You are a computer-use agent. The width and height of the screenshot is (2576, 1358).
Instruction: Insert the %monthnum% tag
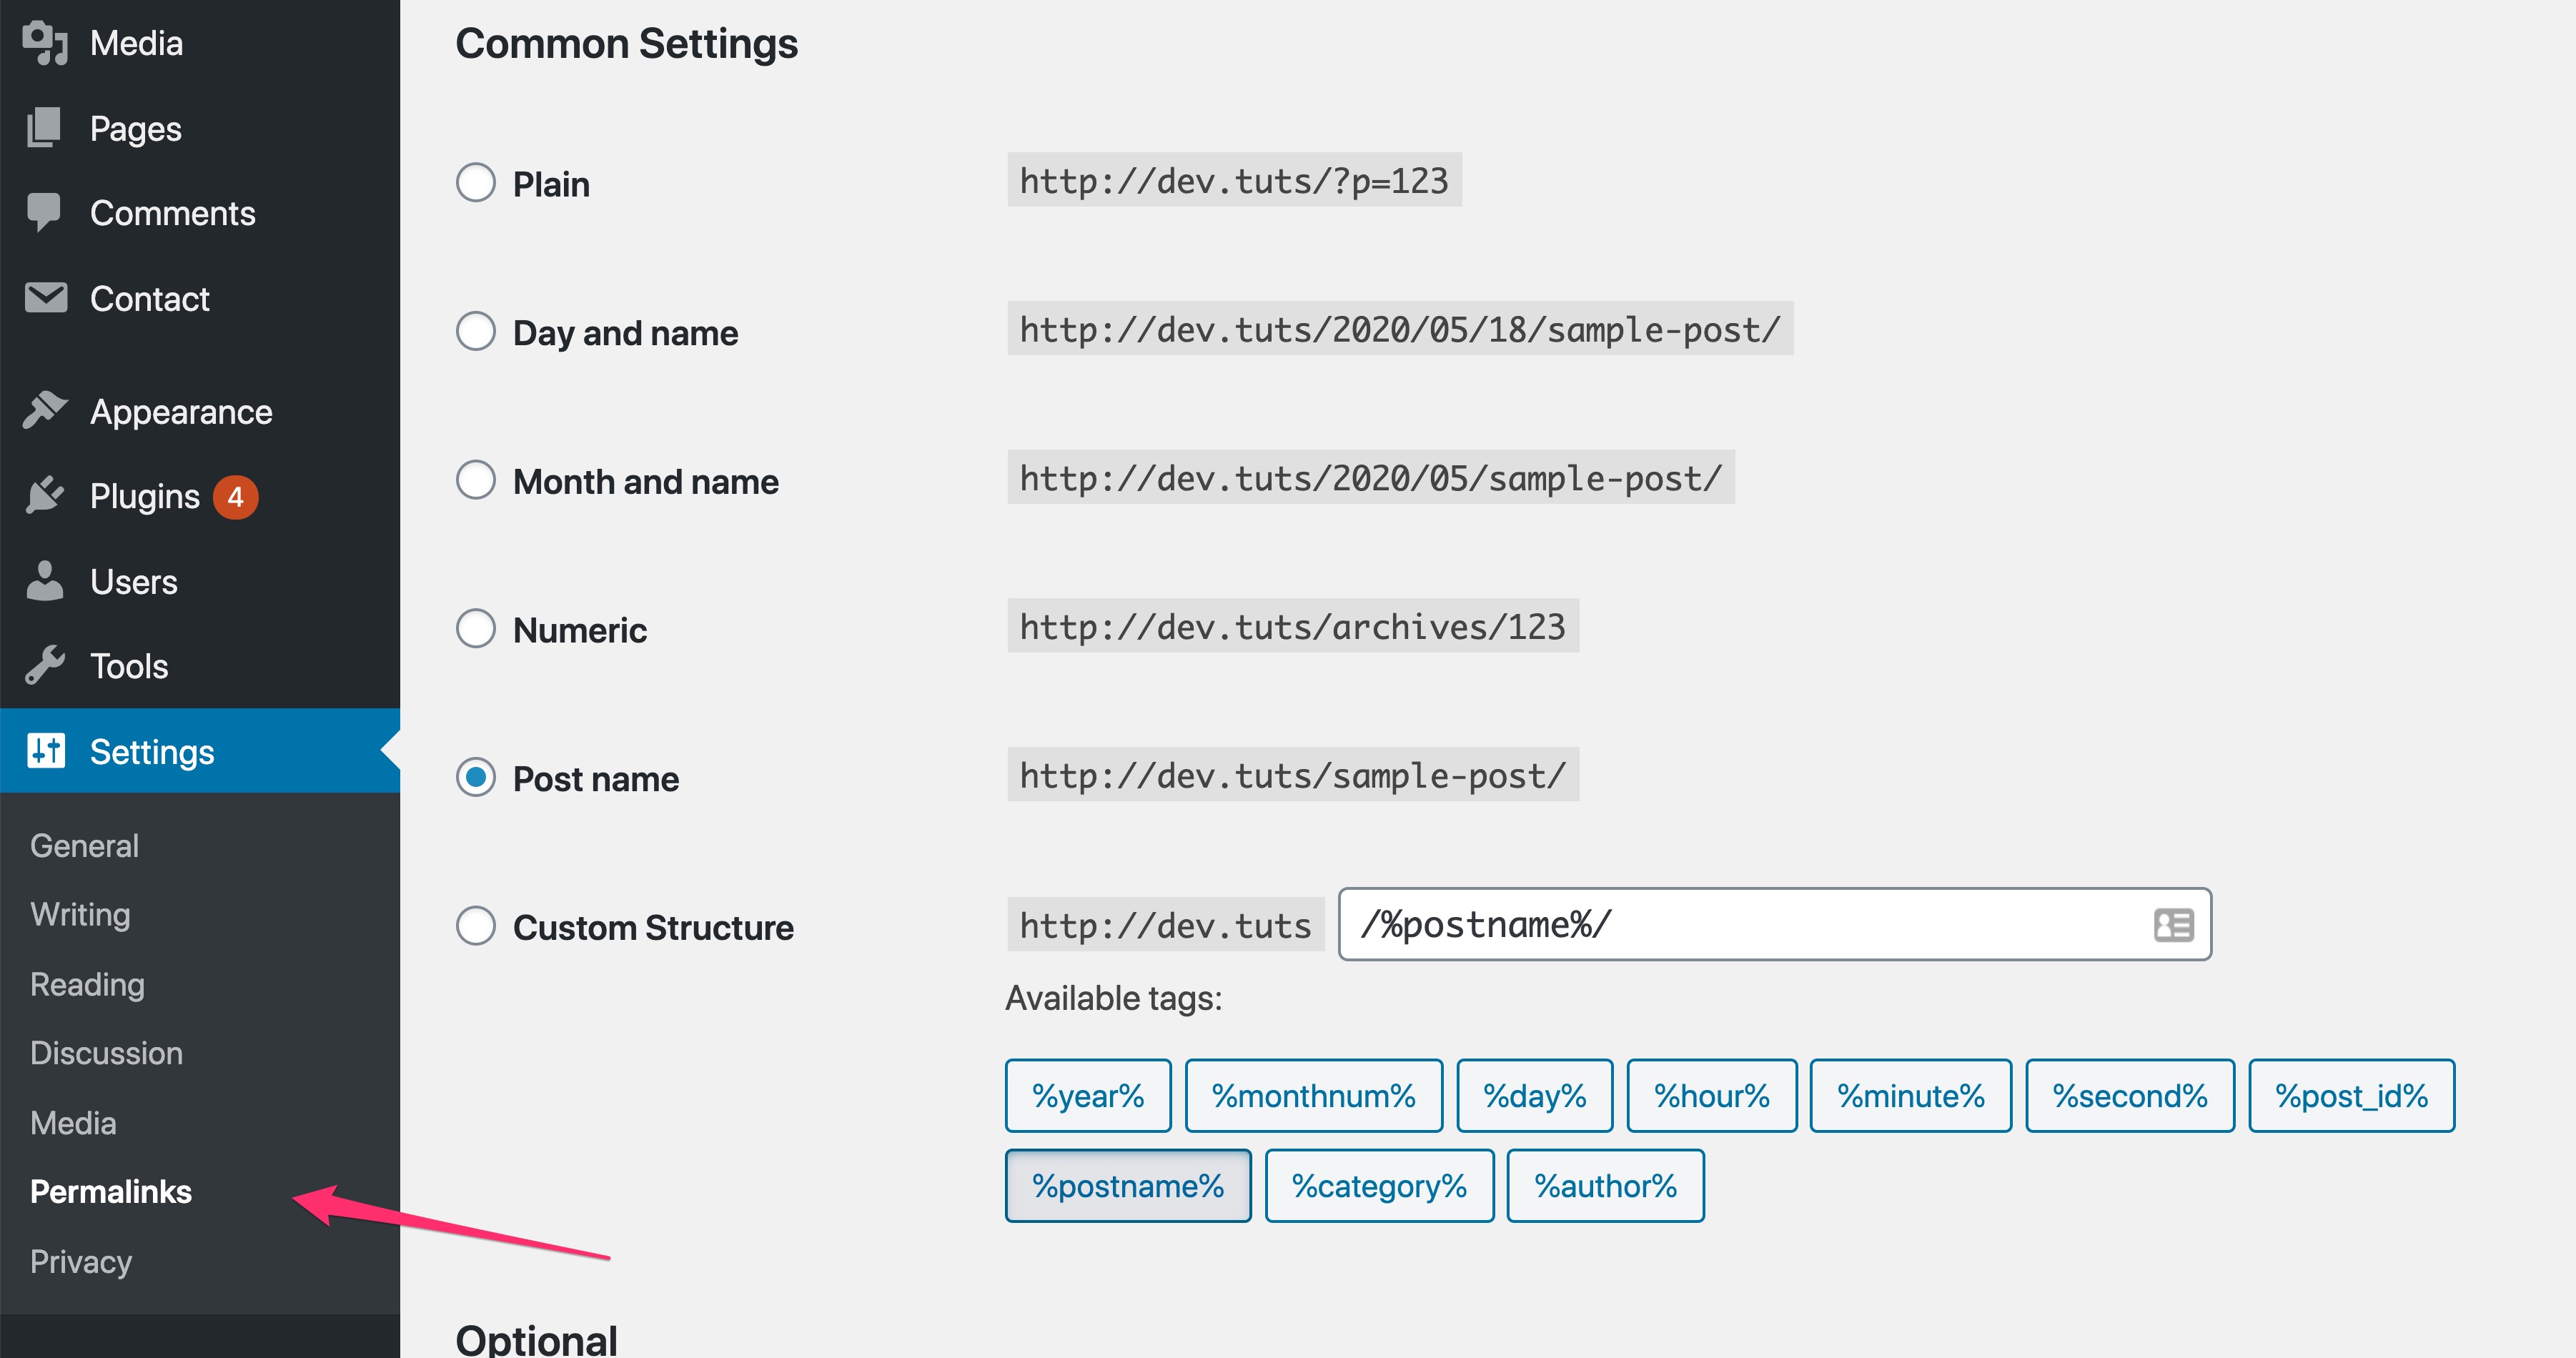[1314, 1096]
